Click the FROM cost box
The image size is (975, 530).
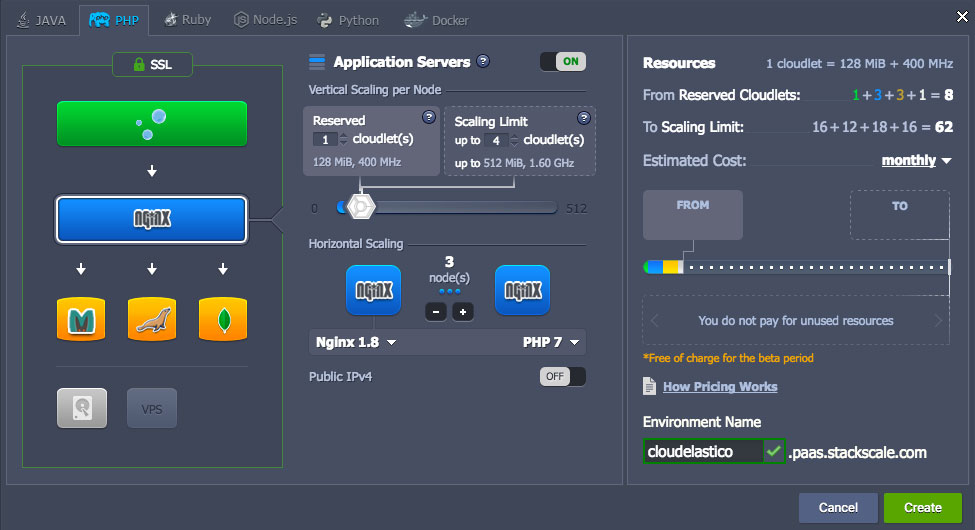tap(693, 215)
